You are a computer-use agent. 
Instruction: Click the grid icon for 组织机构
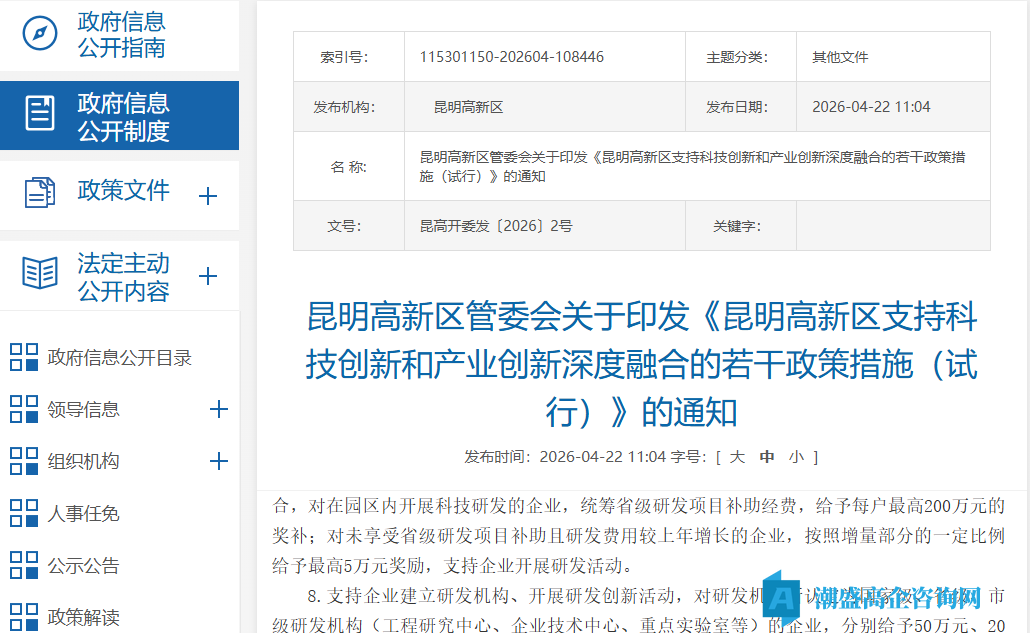[23, 461]
